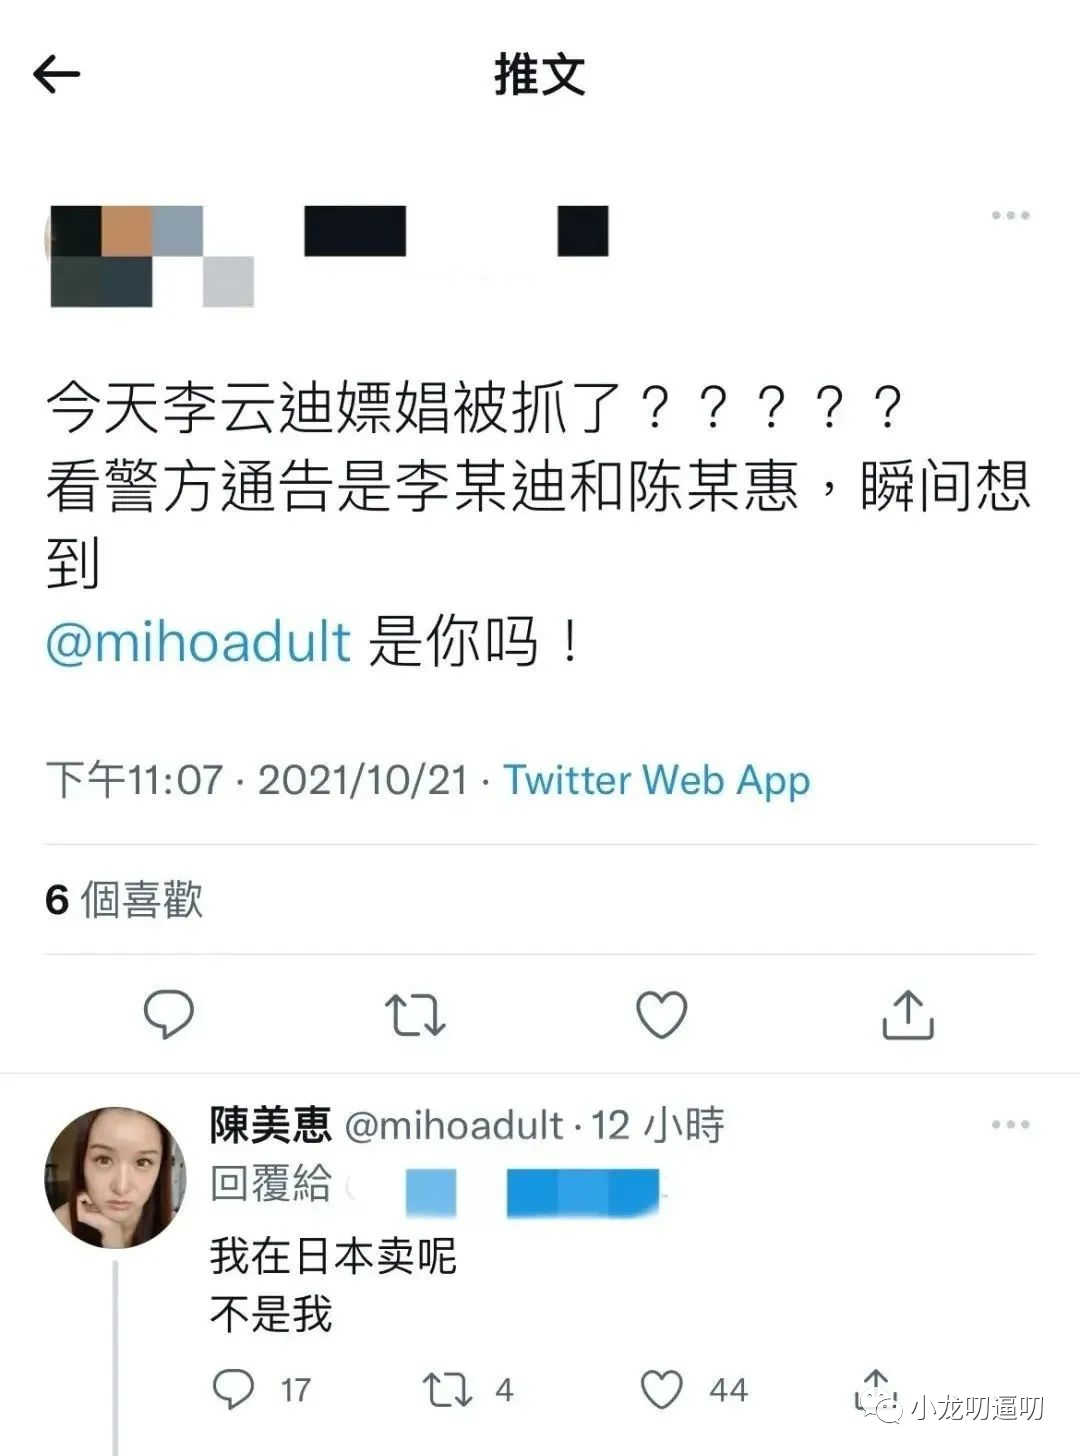Share 陳美惠's reply tweet
Screen dimensions: 1080x1456
point(876,1388)
